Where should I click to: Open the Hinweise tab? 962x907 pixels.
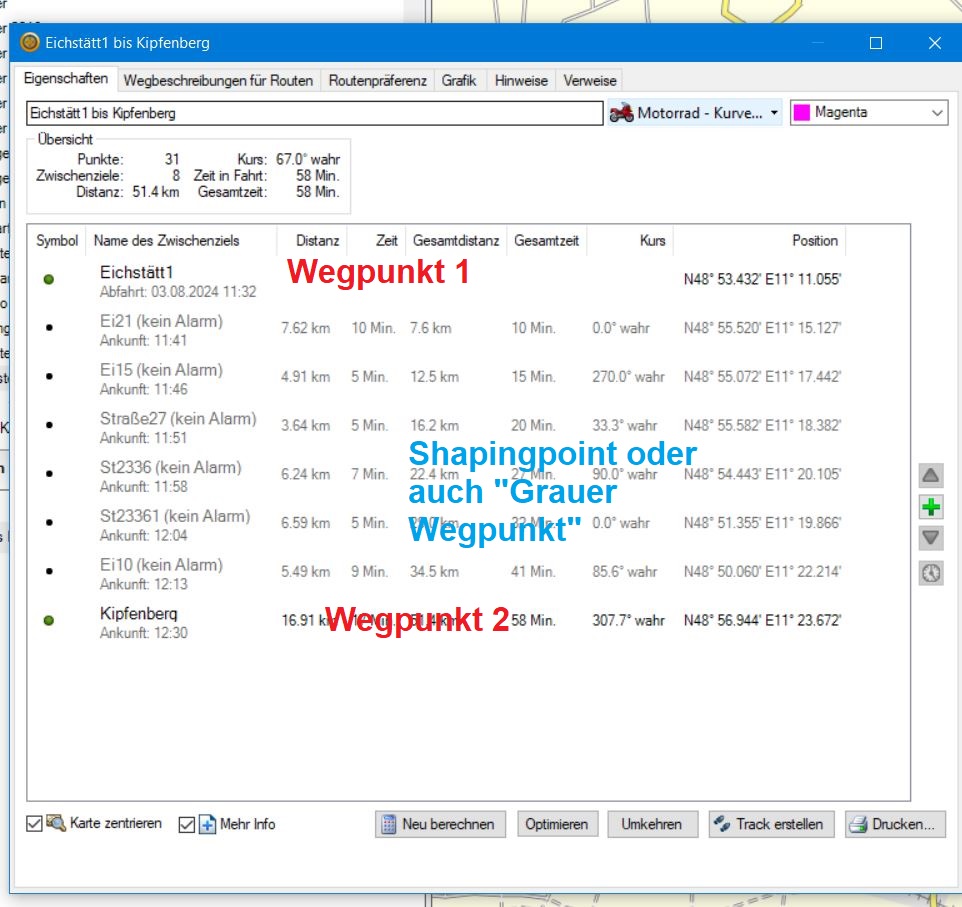521,80
